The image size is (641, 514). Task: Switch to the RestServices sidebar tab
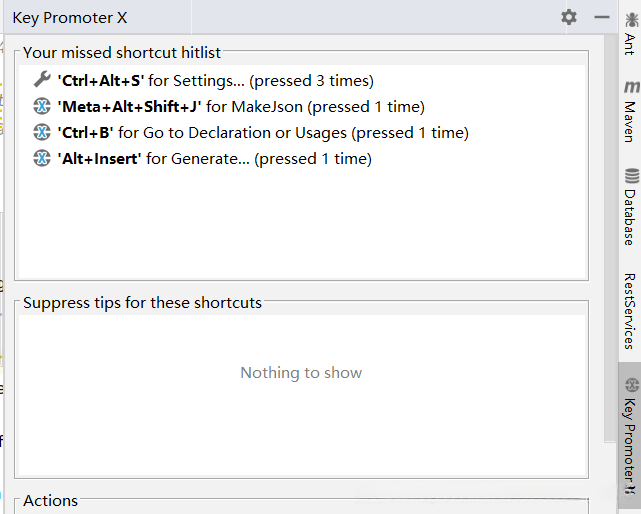click(x=629, y=310)
